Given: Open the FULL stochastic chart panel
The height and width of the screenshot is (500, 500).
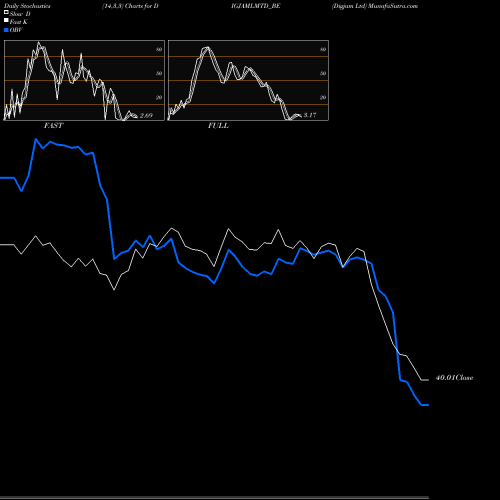Looking at the screenshot, I should pyautogui.click(x=248, y=80).
